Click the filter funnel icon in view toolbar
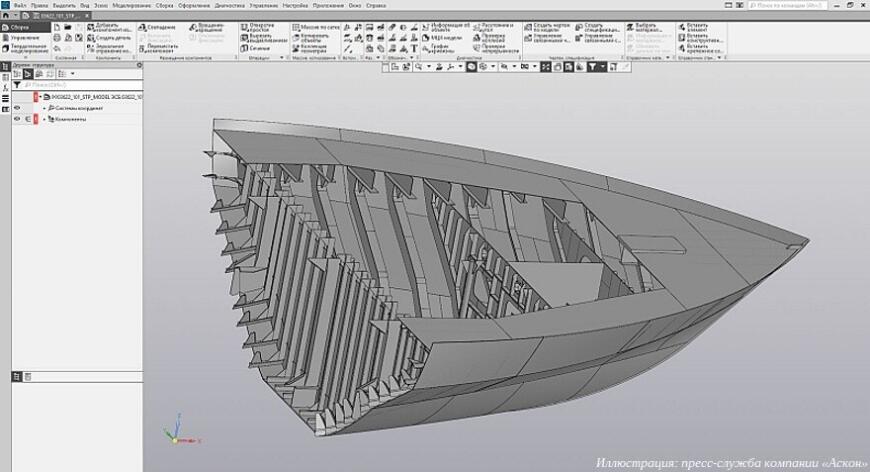The height and width of the screenshot is (472, 870). pos(592,67)
